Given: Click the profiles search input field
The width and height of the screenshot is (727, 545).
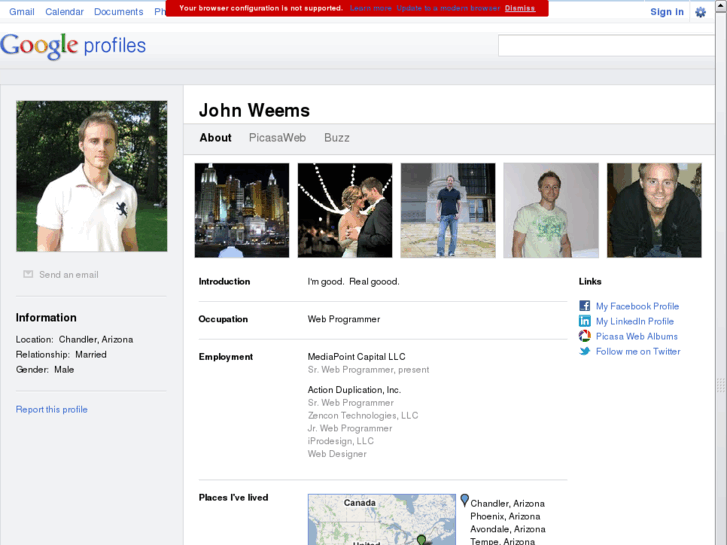Looking at the screenshot, I should (606, 45).
